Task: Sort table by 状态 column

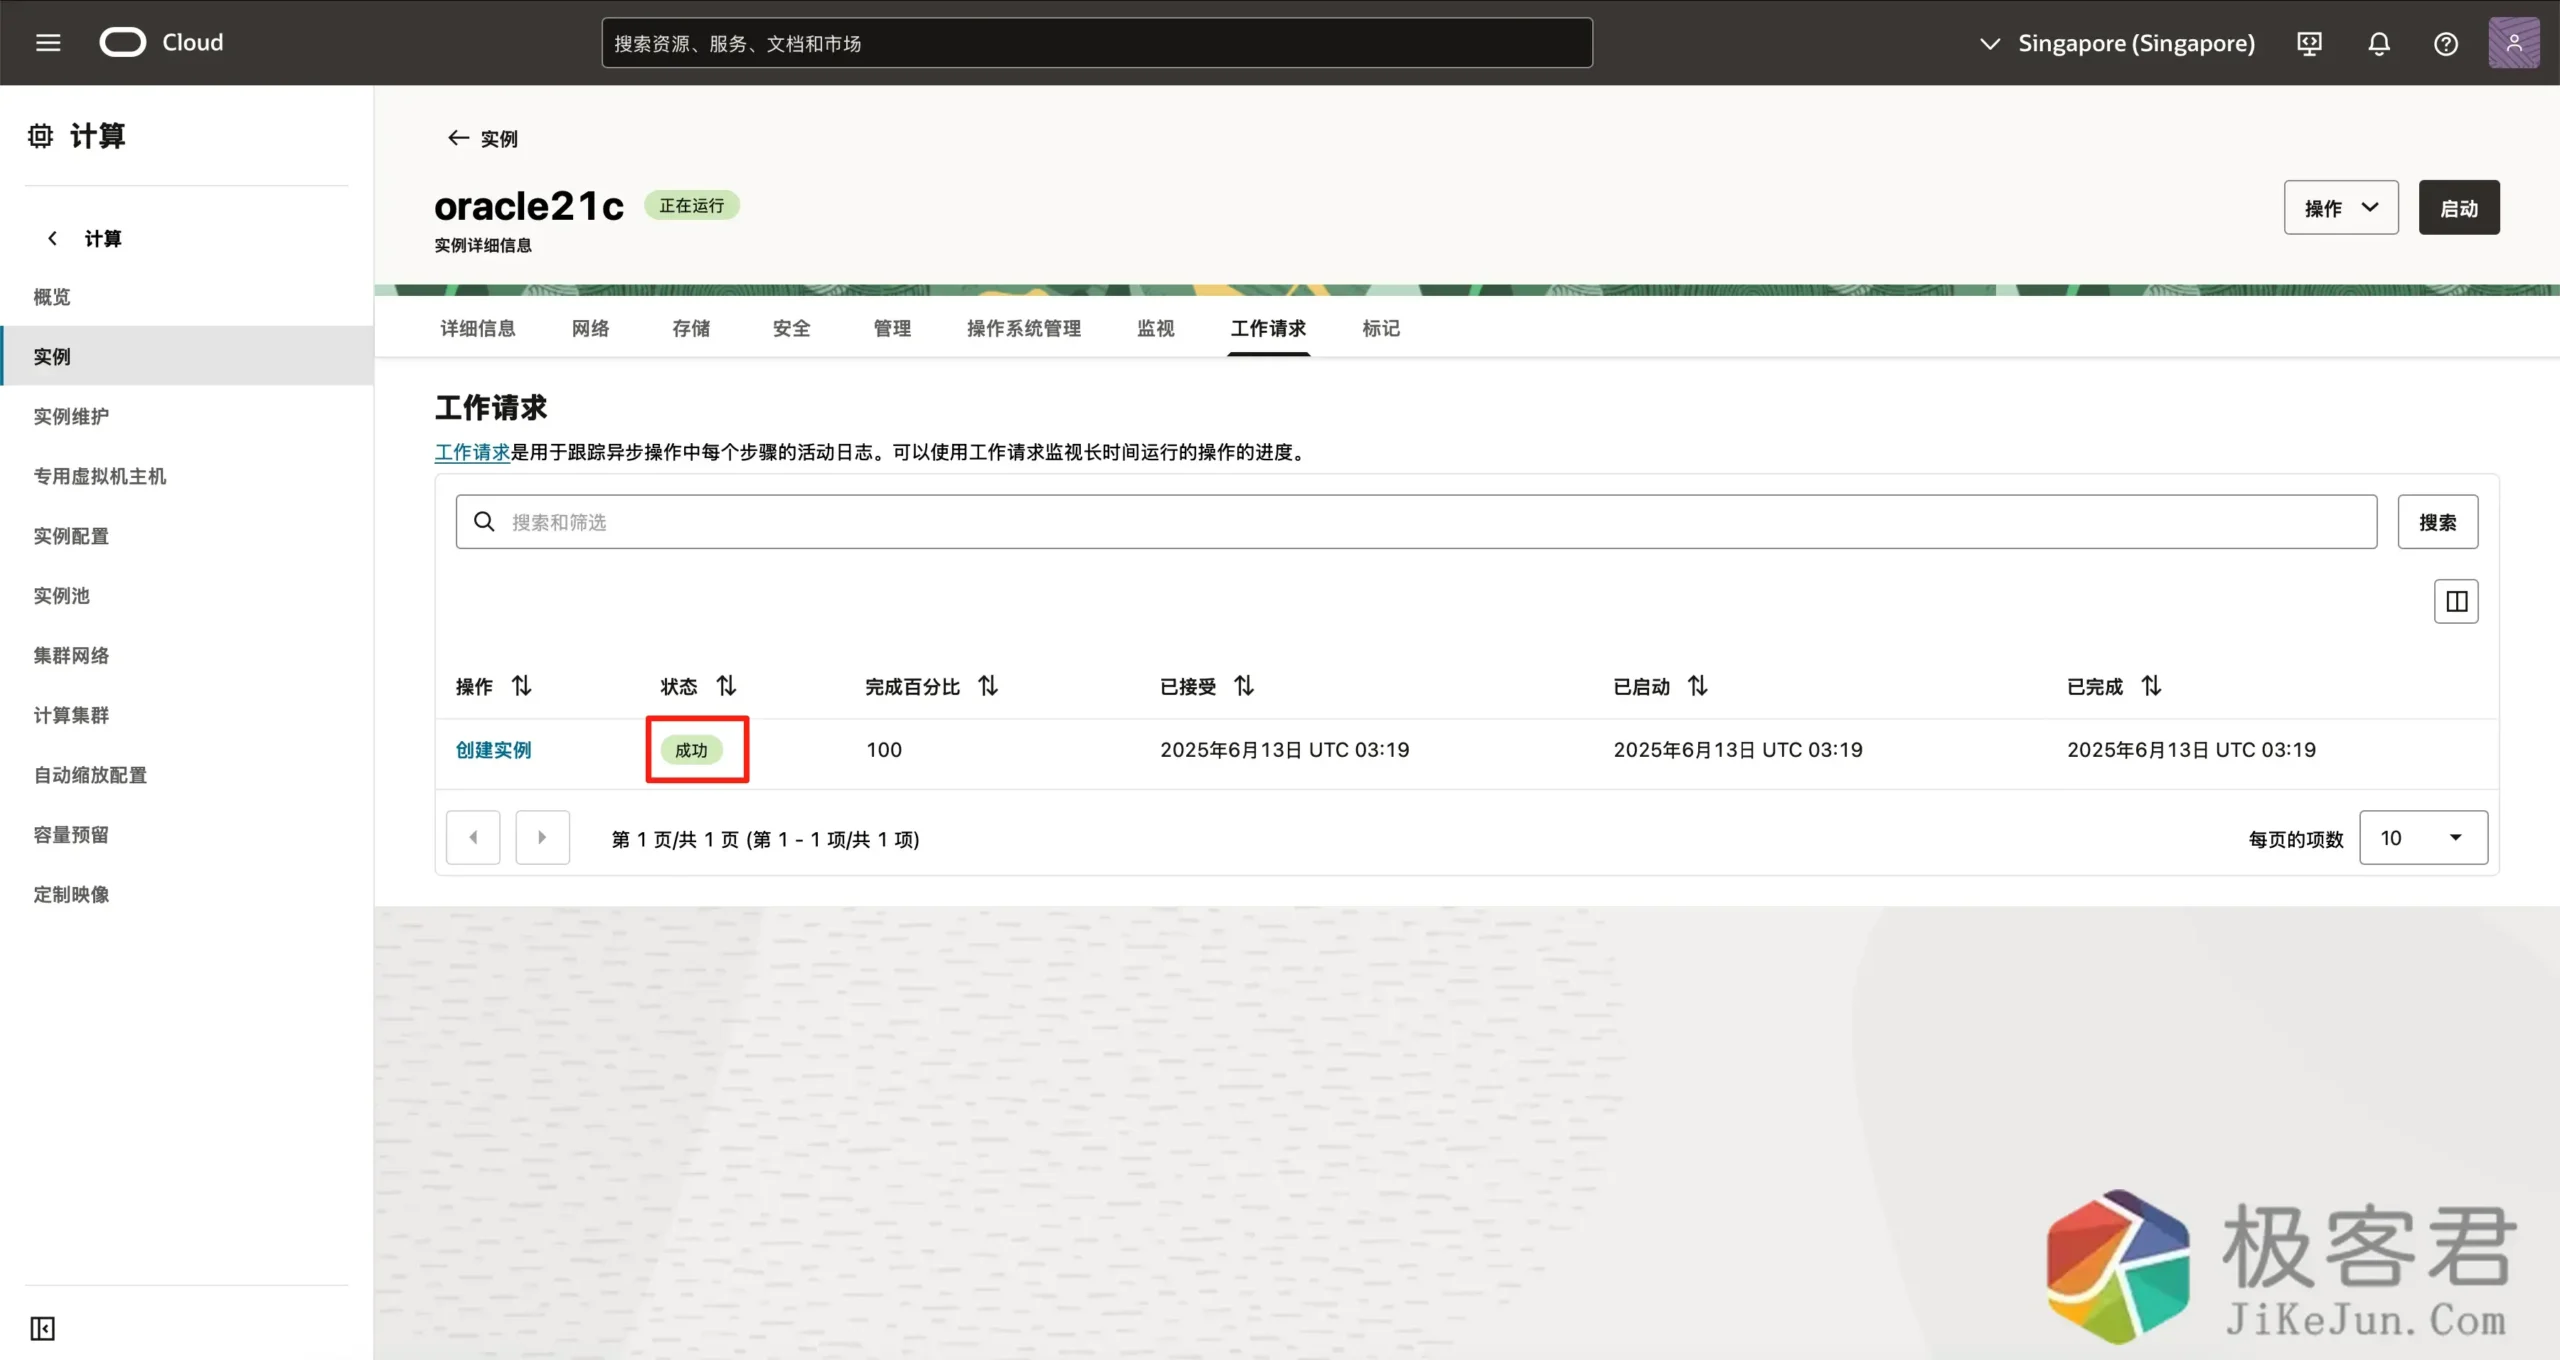Action: click(x=727, y=686)
